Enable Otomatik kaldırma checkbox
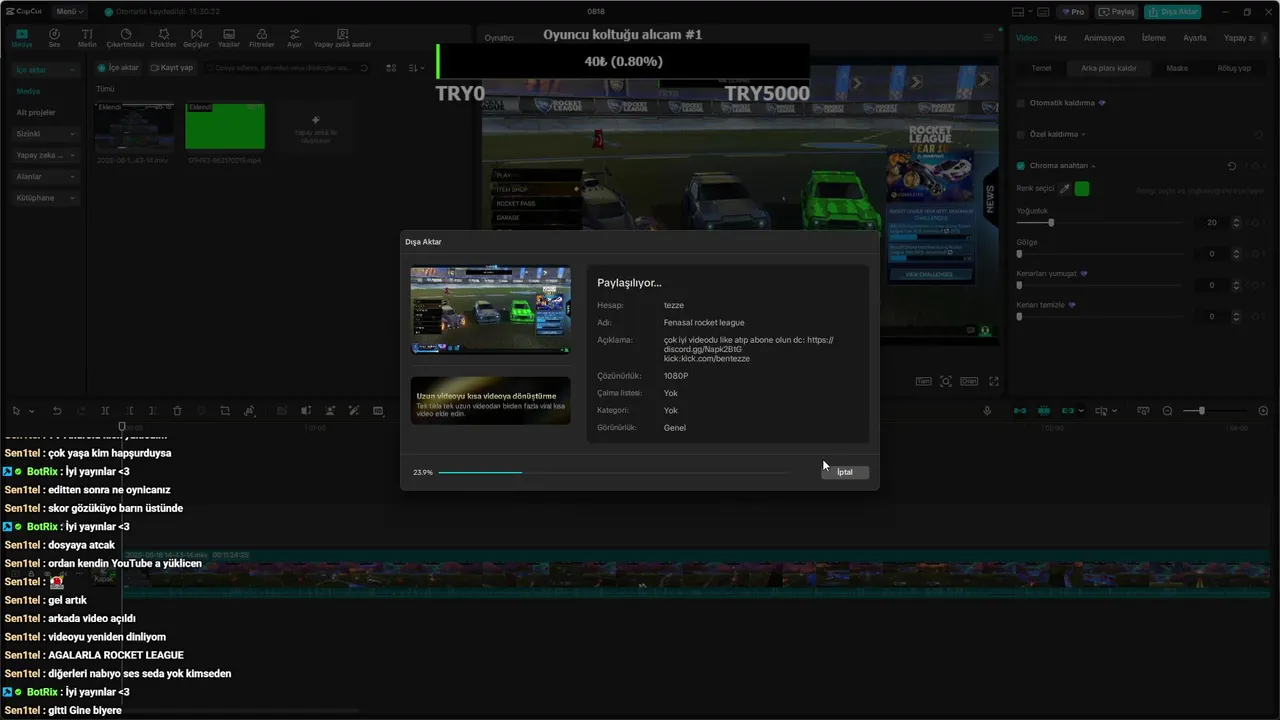This screenshot has height=720, width=1280. pos(1020,103)
